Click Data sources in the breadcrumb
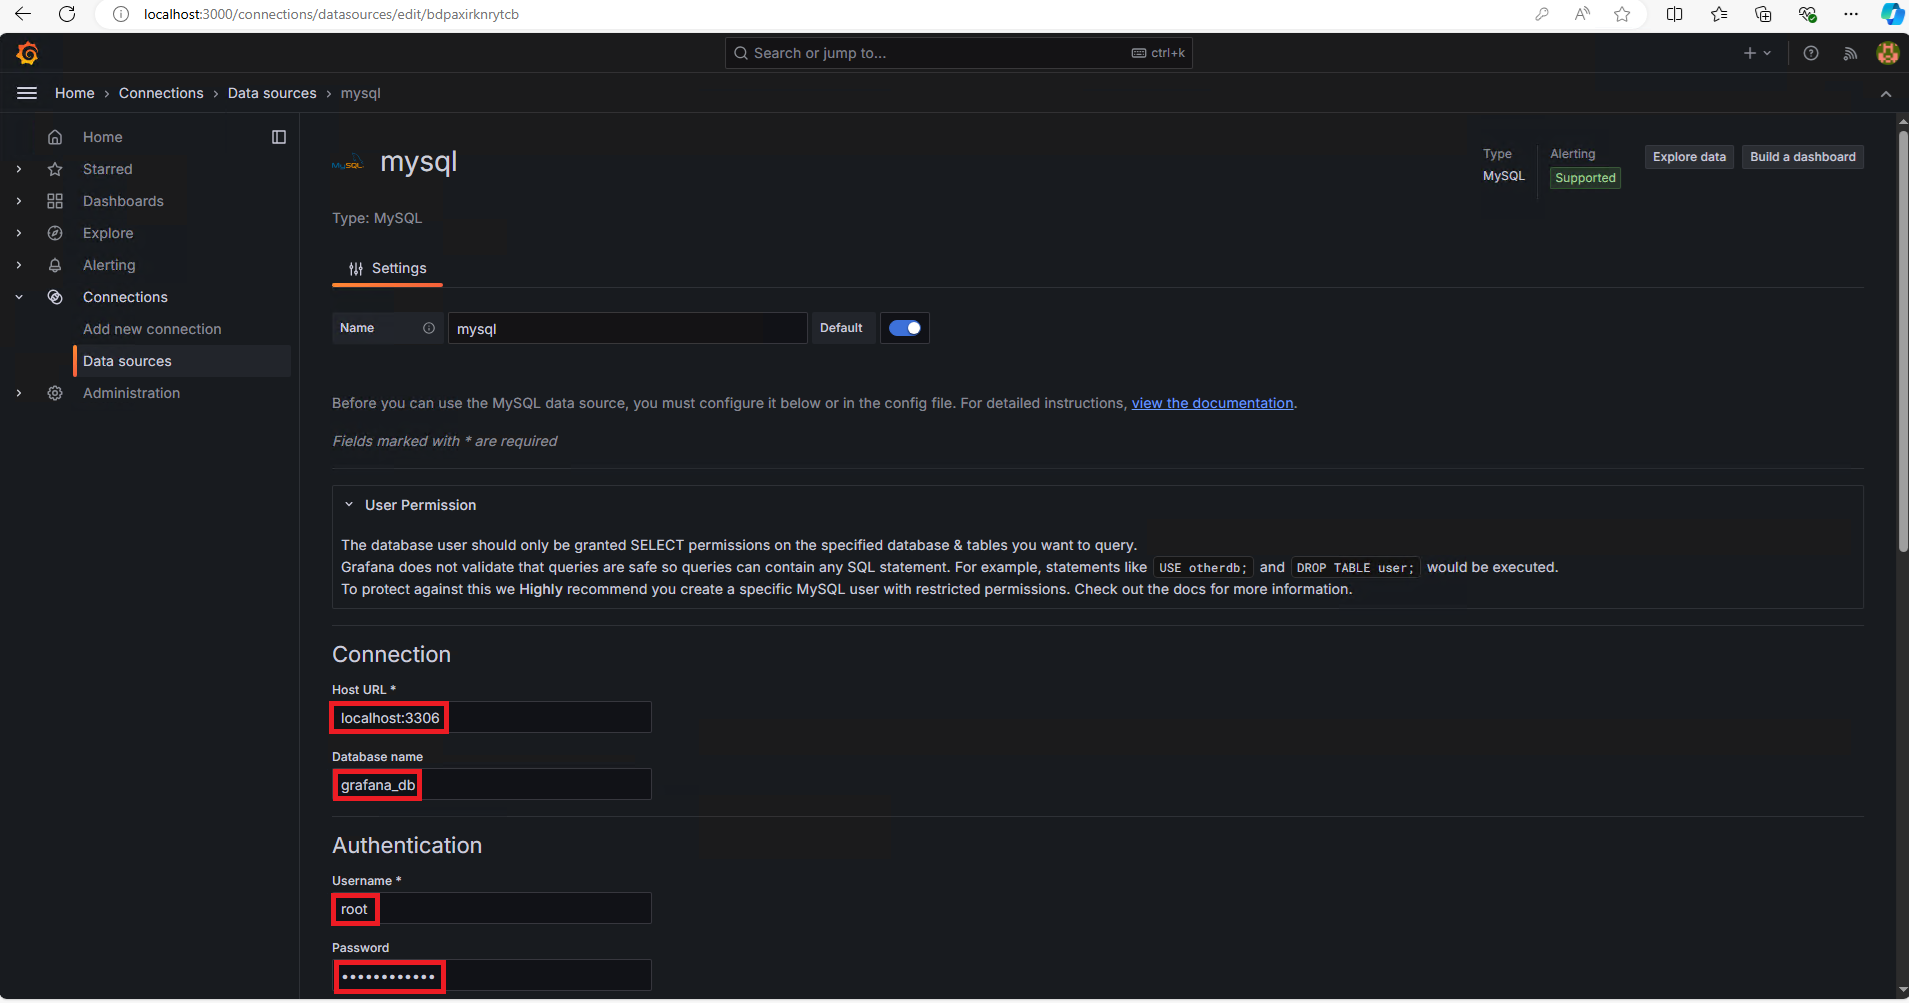Screen dimensions: 1909x1003 click(272, 93)
